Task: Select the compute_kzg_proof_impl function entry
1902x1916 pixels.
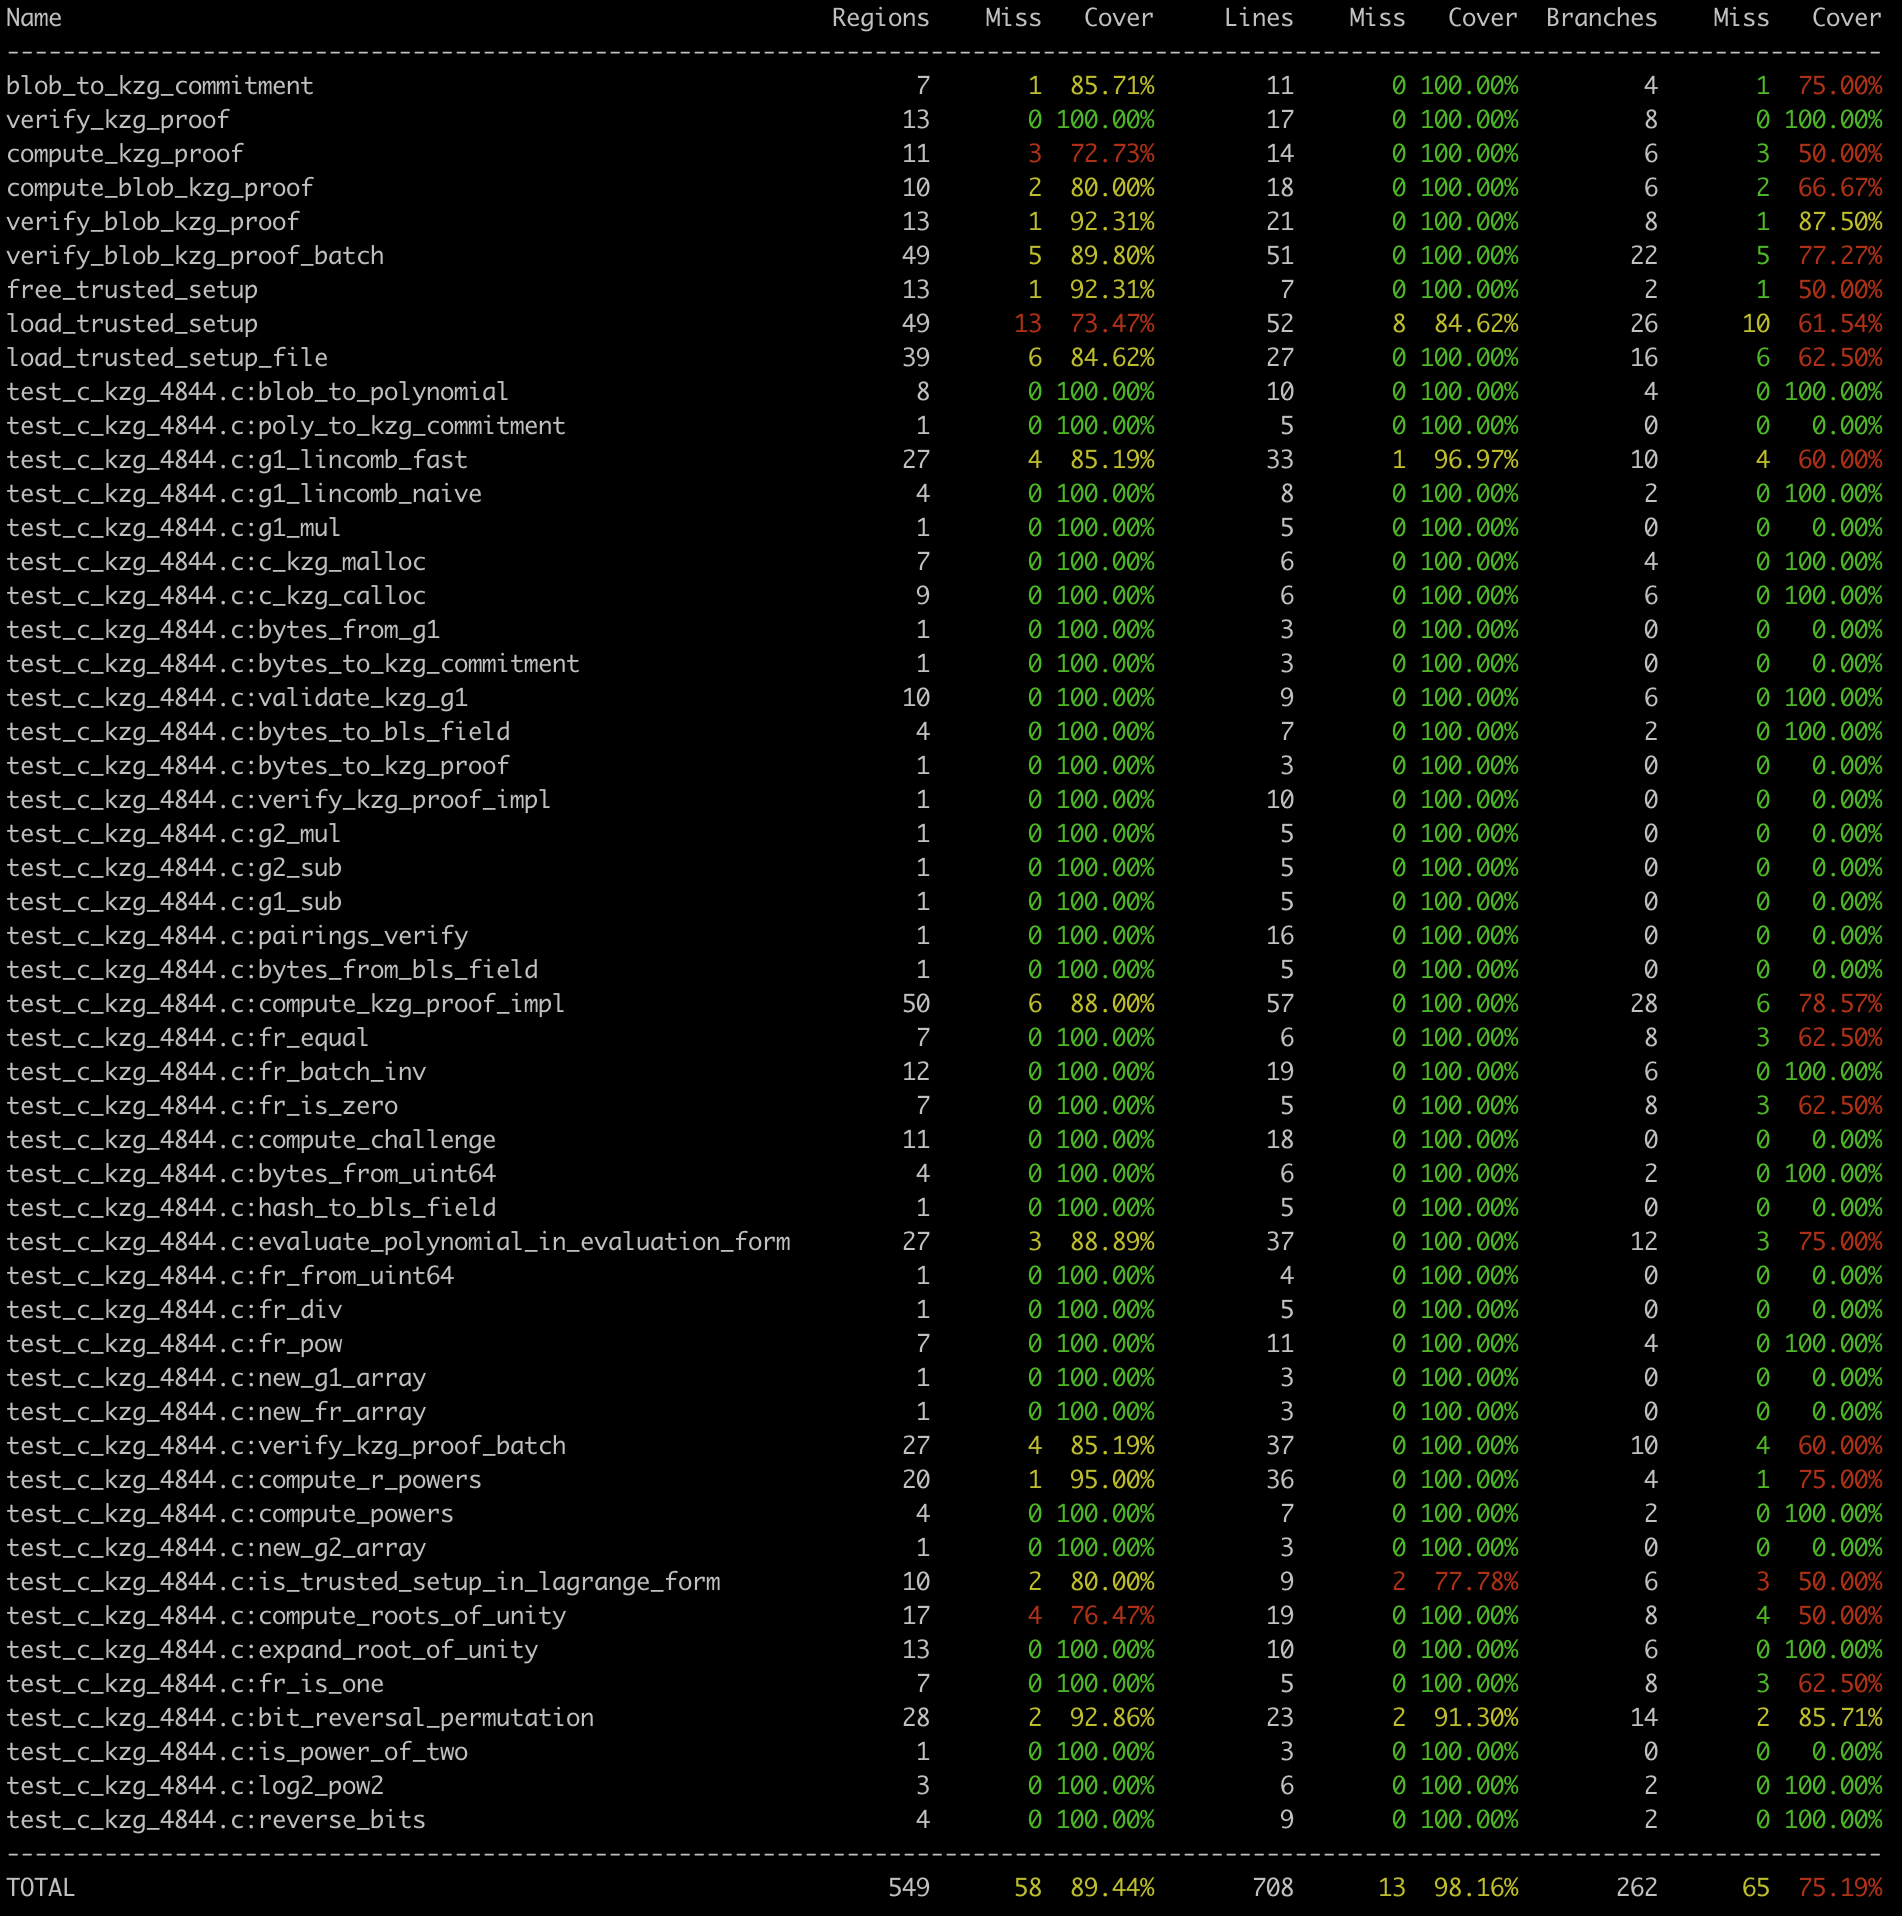Action: coord(285,1004)
